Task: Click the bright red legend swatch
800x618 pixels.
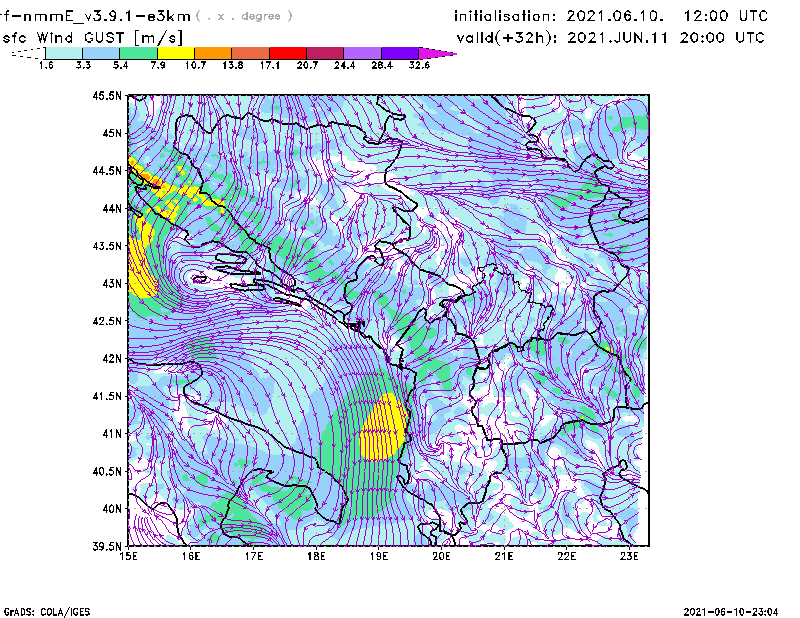Action: pyautogui.click(x=288, y=53)
